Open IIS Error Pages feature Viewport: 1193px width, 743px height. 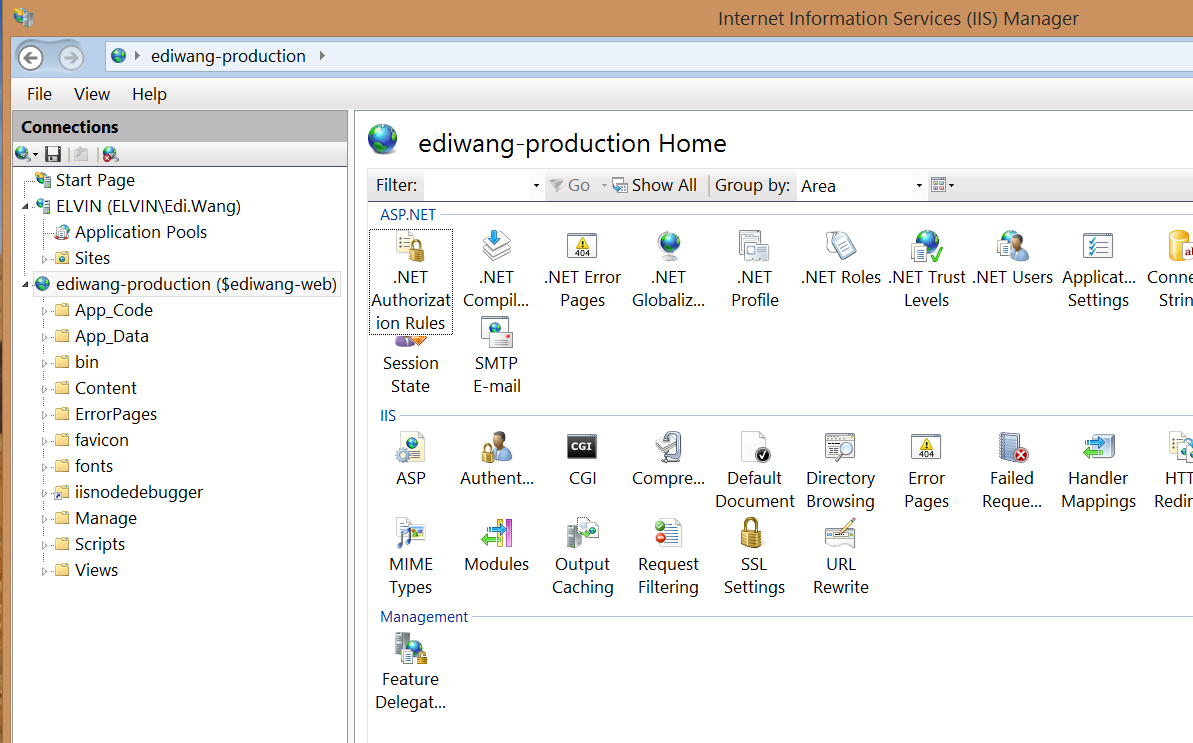tap(927, 471)
